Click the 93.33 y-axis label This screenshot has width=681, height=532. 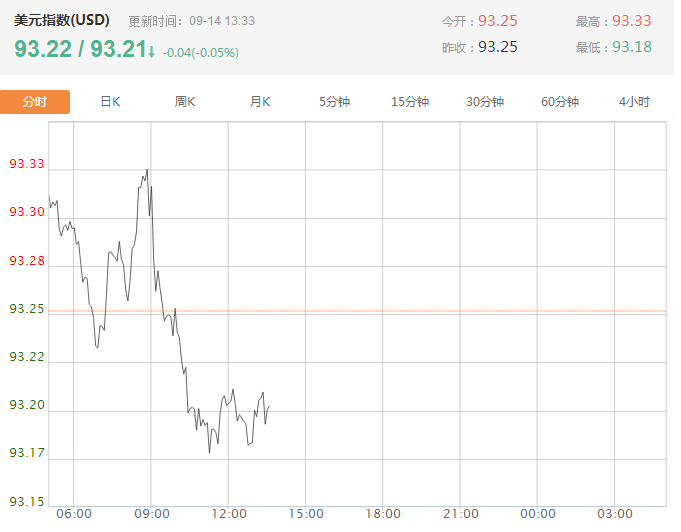click(x=27, y=164)
